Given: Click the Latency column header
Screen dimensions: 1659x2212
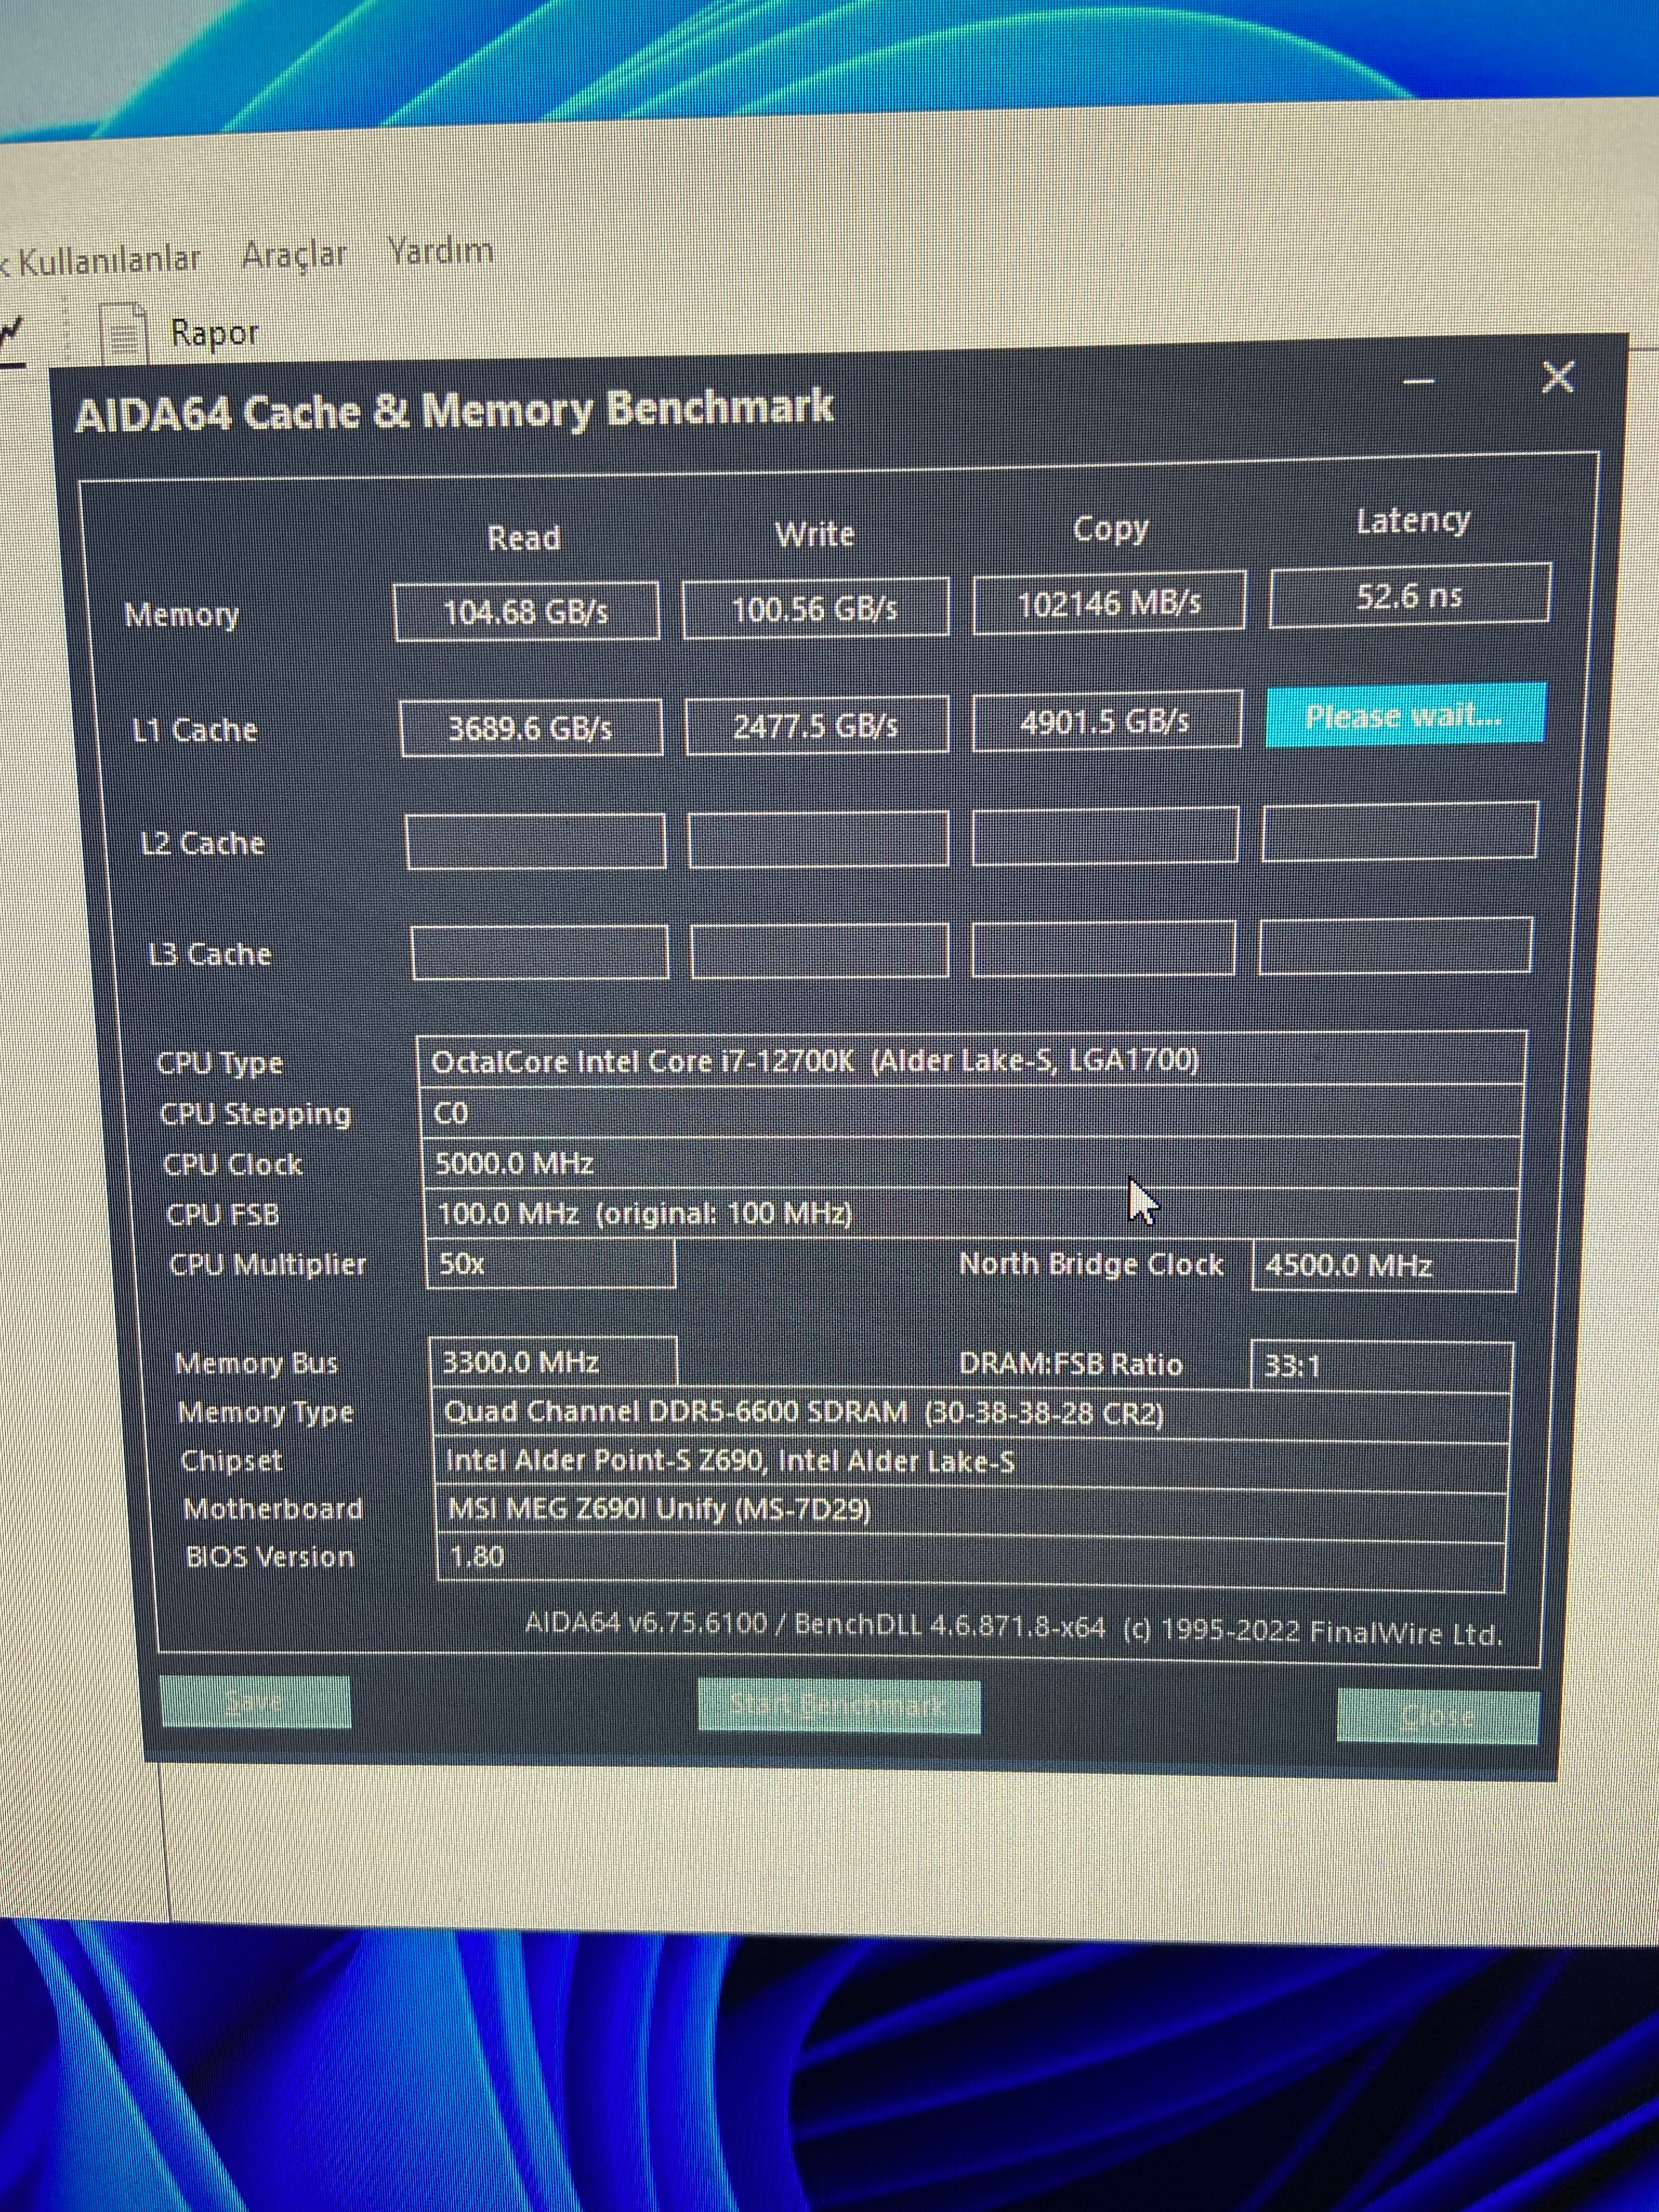Looking at the screenshot, I should point(1413,521).
